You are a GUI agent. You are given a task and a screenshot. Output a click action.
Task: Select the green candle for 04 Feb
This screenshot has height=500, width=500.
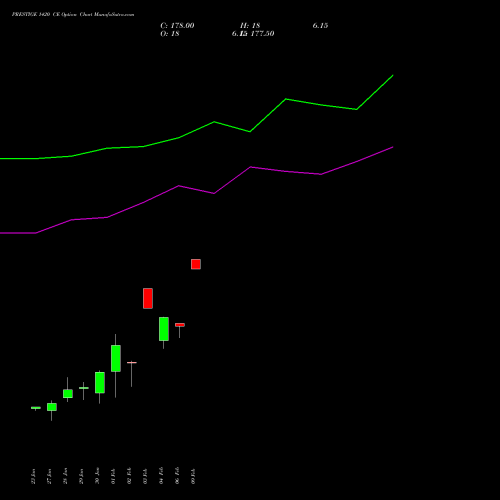pyautogui.click(x=164, y=329)
